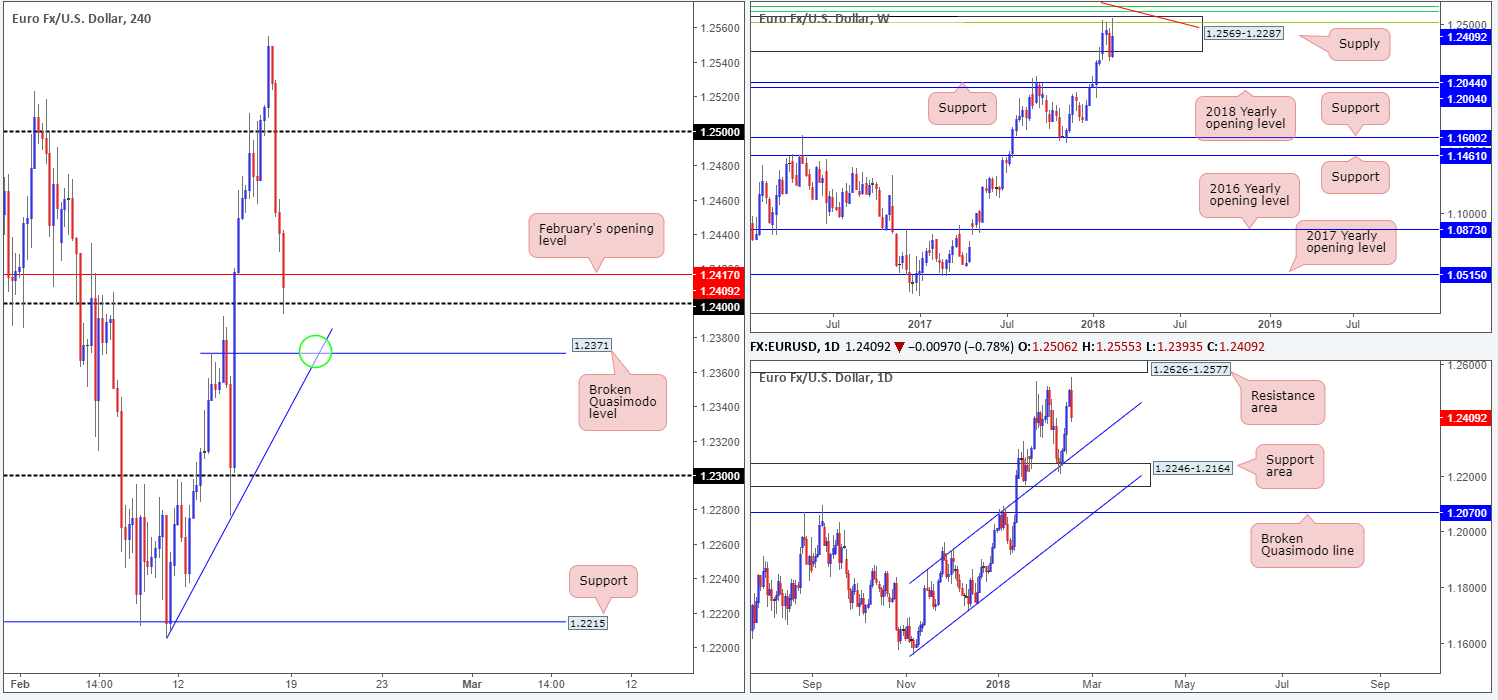Select the black 1.24000 axis label
The width and height of the screenshot is (1498, 700).
tap(721, 306)
